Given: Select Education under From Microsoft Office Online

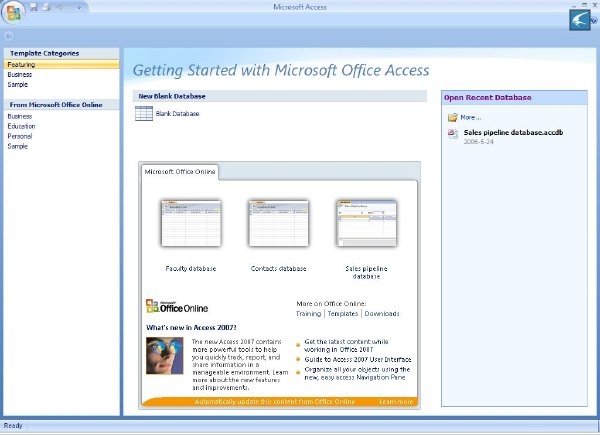Looking at the screenshot, I should pos(21,126).
